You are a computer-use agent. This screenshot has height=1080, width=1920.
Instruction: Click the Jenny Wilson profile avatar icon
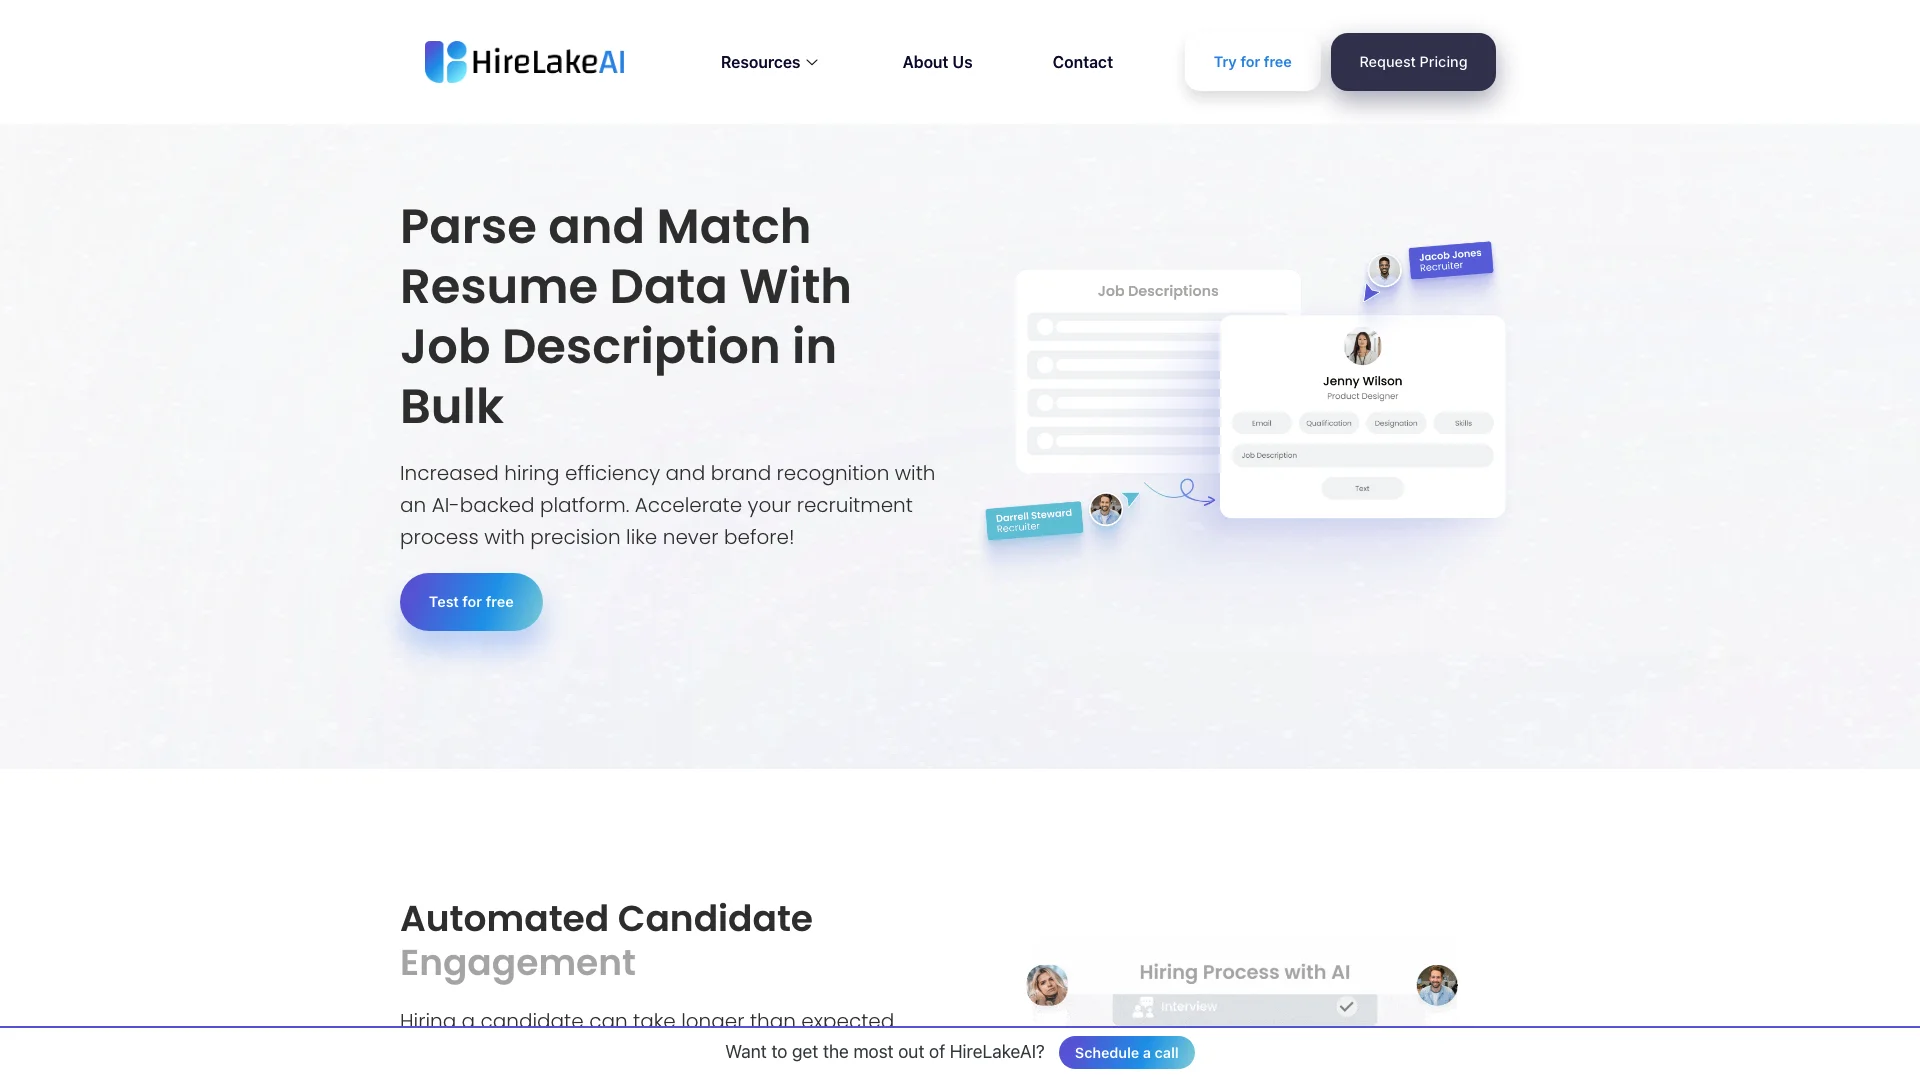(1362, 345)
